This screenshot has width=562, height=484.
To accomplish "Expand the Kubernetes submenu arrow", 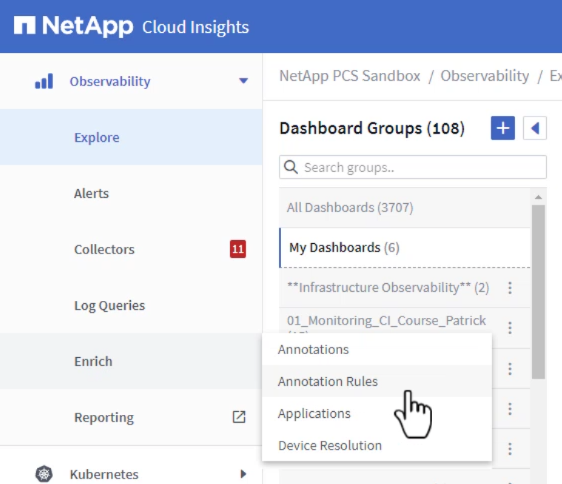I will point(243,474).
